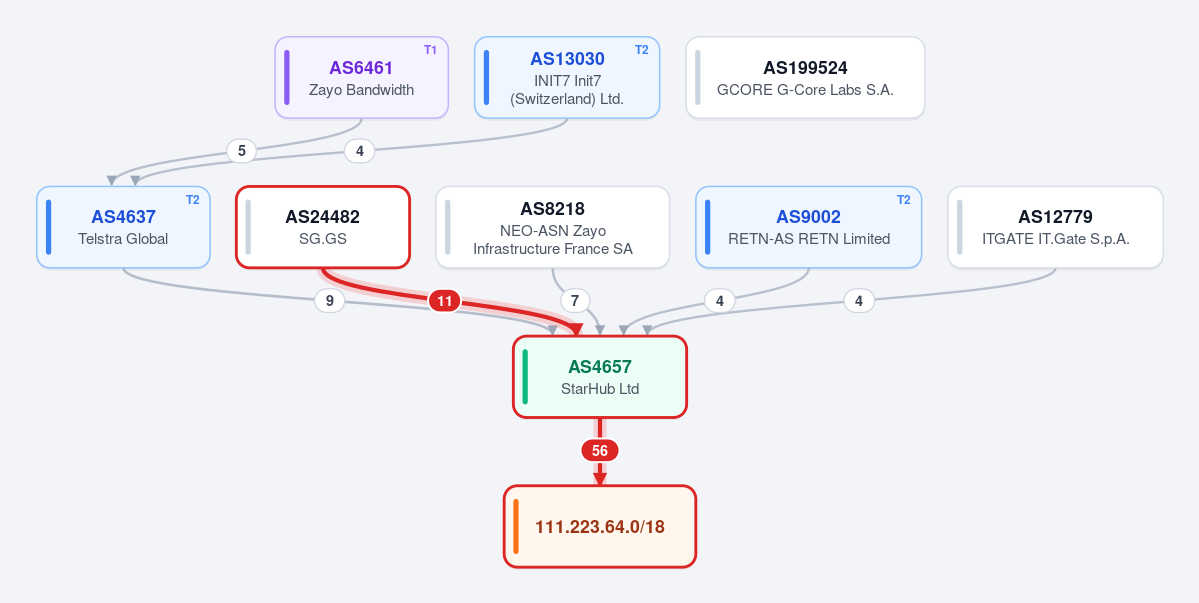This screenshot has width=1199, height=603.
Task: Click the AS13030 INIT7 node
Action: (x=567, y=77)
